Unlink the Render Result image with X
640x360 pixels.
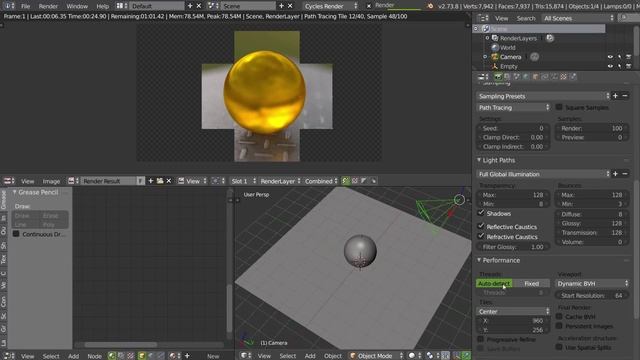[169, 181]
